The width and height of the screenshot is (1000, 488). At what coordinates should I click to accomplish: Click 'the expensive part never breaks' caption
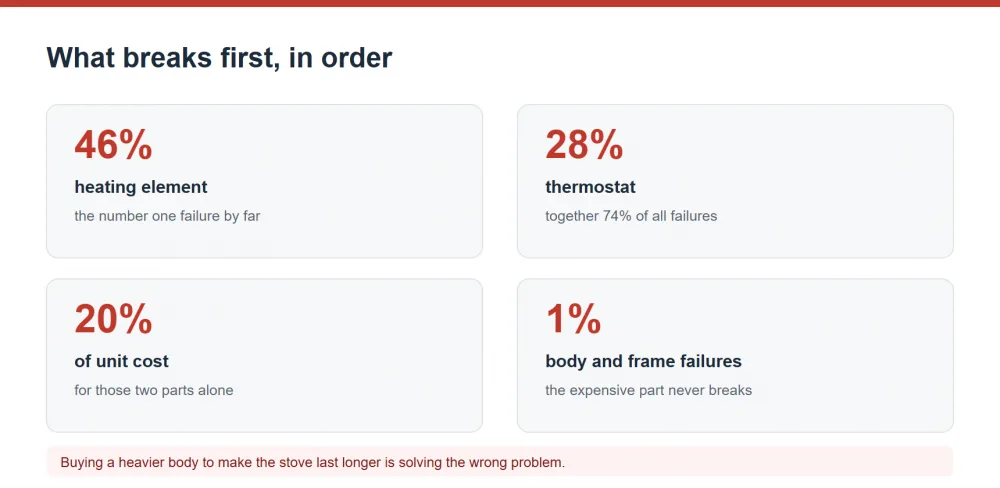click(x=649, y=390)
